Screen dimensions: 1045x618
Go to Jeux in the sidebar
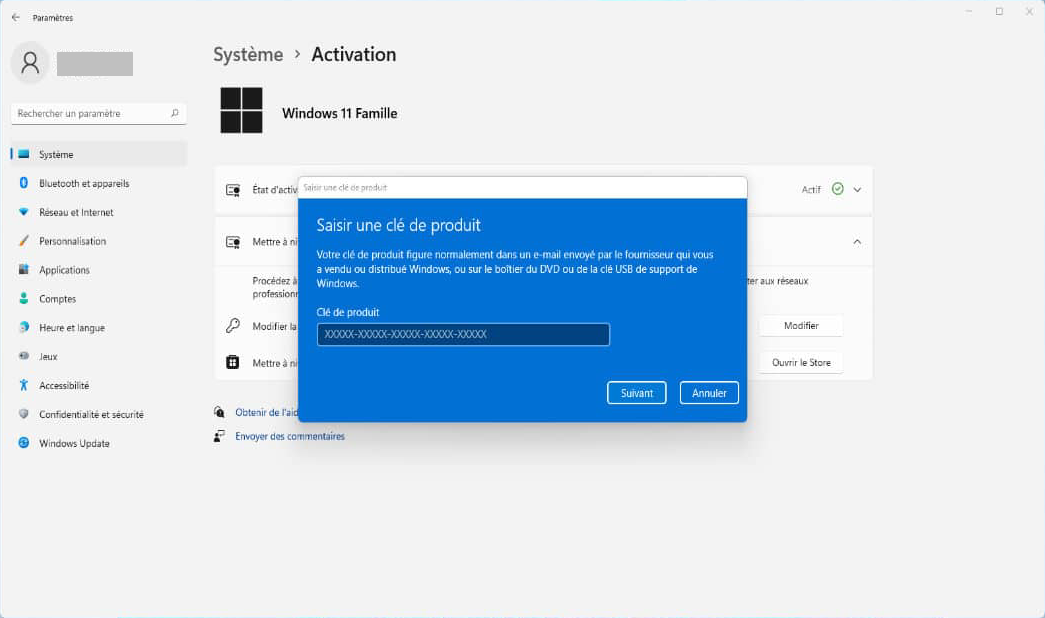[x=48, y=356]
